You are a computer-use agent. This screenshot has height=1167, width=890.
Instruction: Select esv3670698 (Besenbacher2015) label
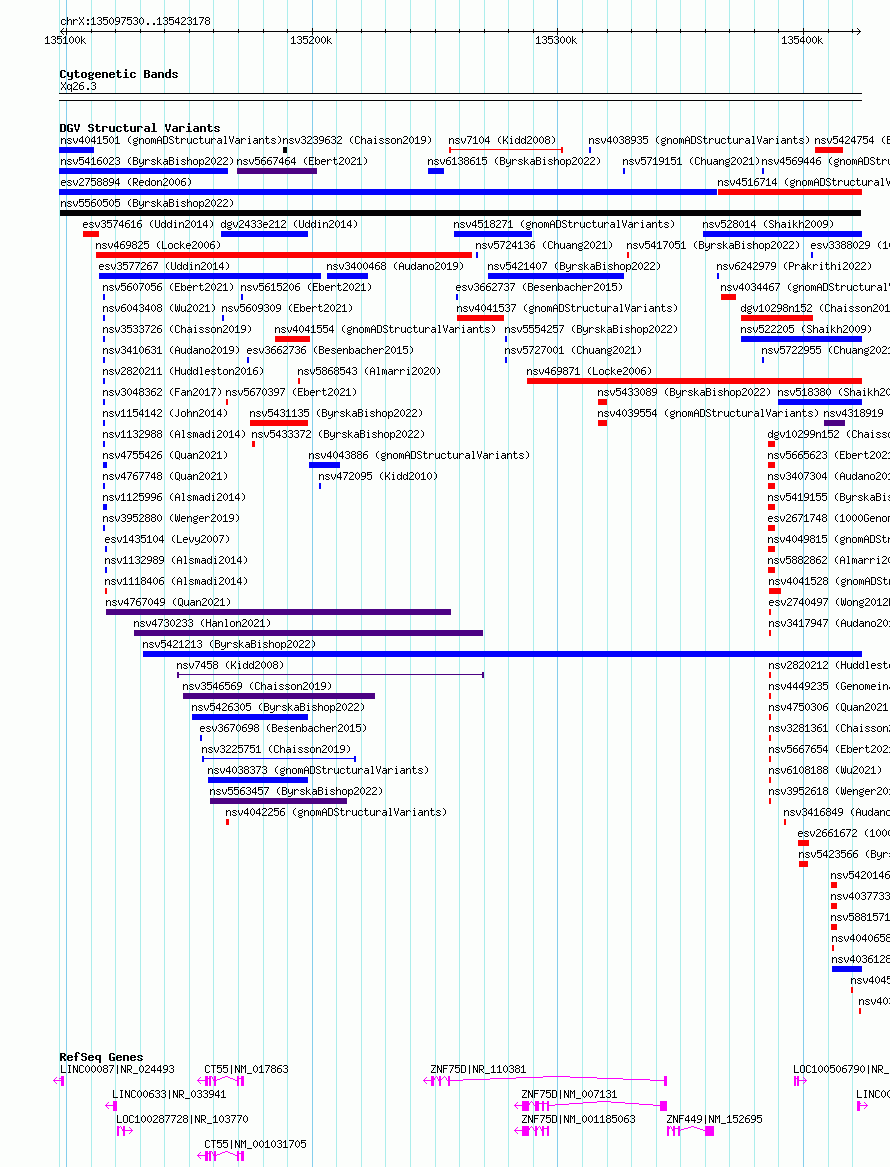[x=284, y=729]
